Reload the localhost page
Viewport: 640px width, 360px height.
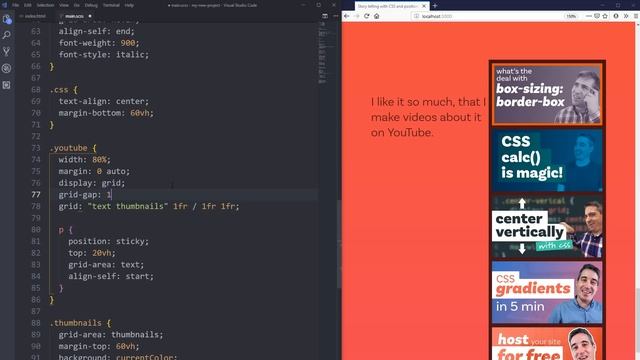point(367,16)
